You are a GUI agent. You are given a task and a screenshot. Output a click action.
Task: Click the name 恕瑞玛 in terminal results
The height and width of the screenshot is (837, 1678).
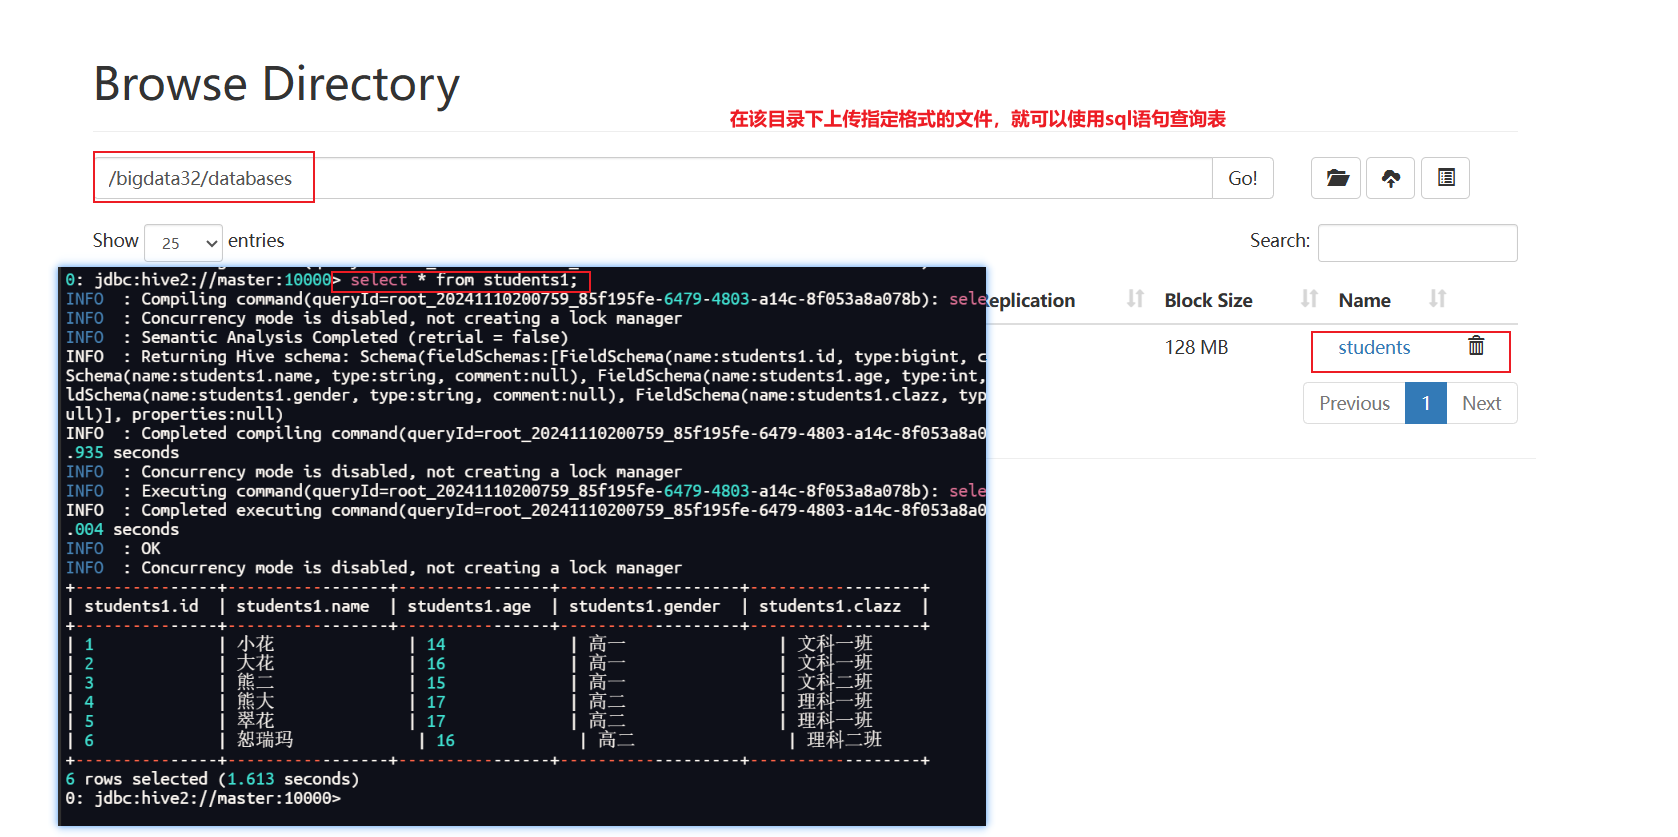pyautogui.click(x=265, y=740)
